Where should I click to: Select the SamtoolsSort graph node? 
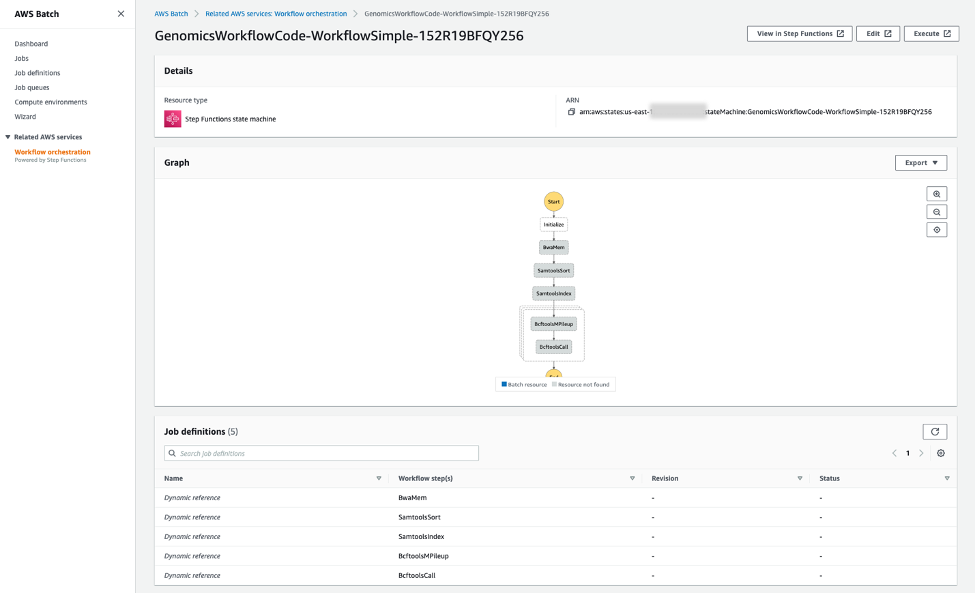tap(553, 270)
